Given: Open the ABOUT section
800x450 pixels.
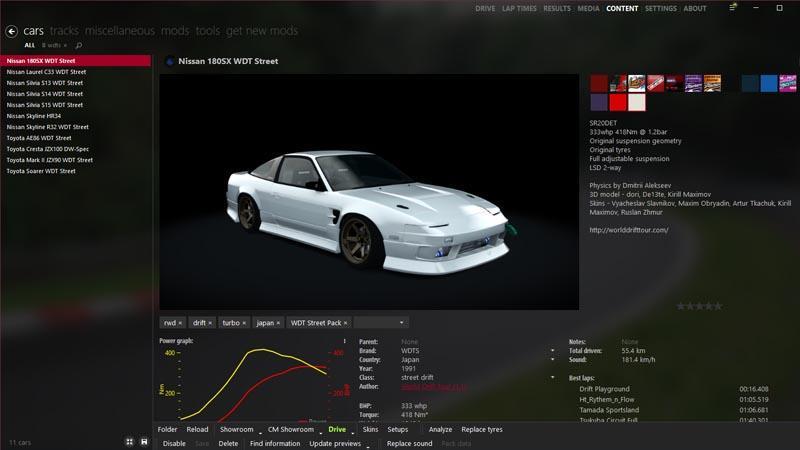Looking at the screenshot, I should point(695,9).
